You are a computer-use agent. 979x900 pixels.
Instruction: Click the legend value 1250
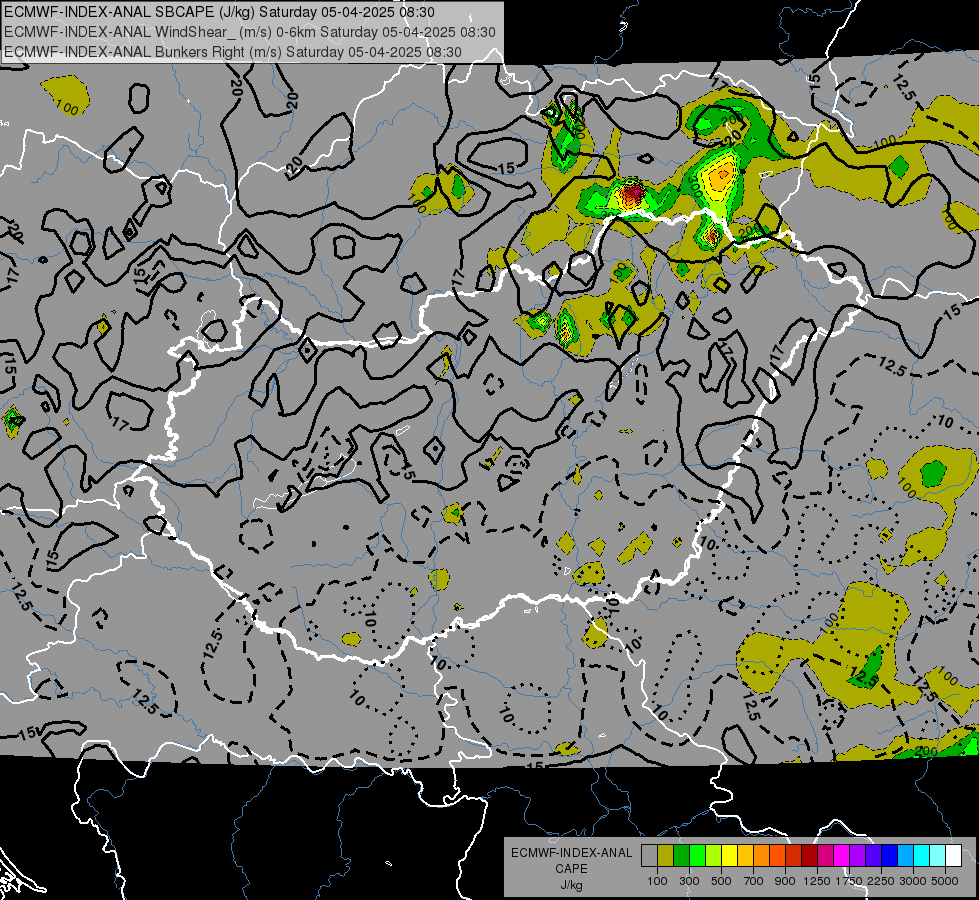pyautogui.click(x=817, y=881)
